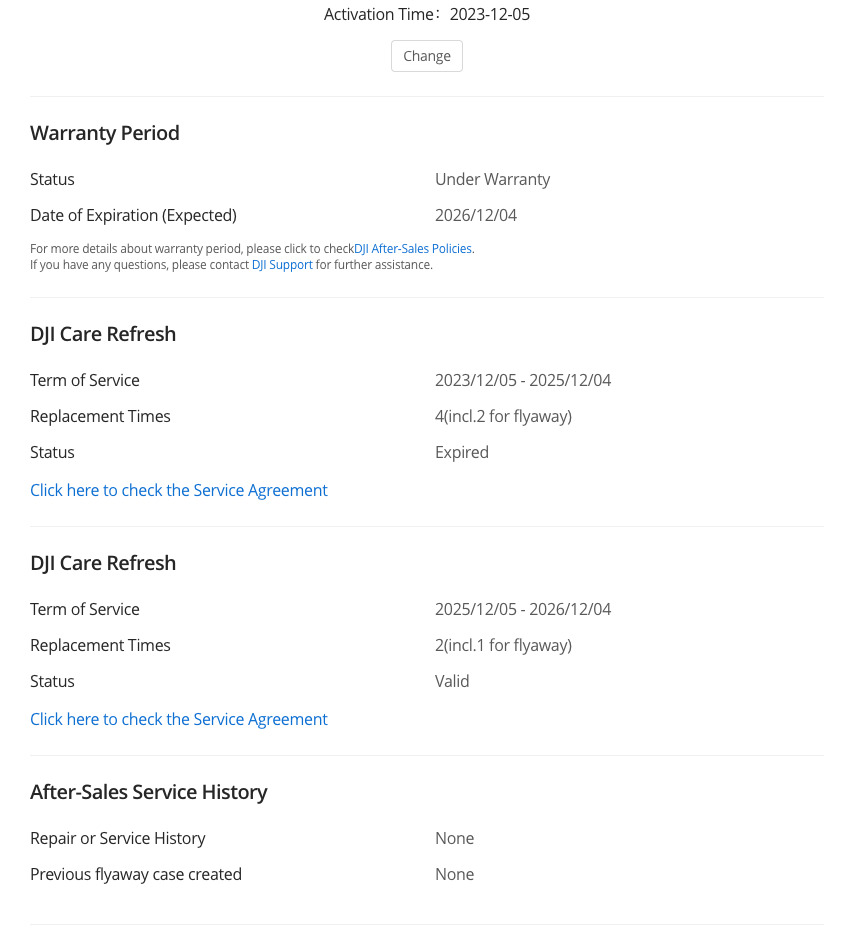Click the Previous flyaway case created label
862x937 pixels.
[136, 874]
